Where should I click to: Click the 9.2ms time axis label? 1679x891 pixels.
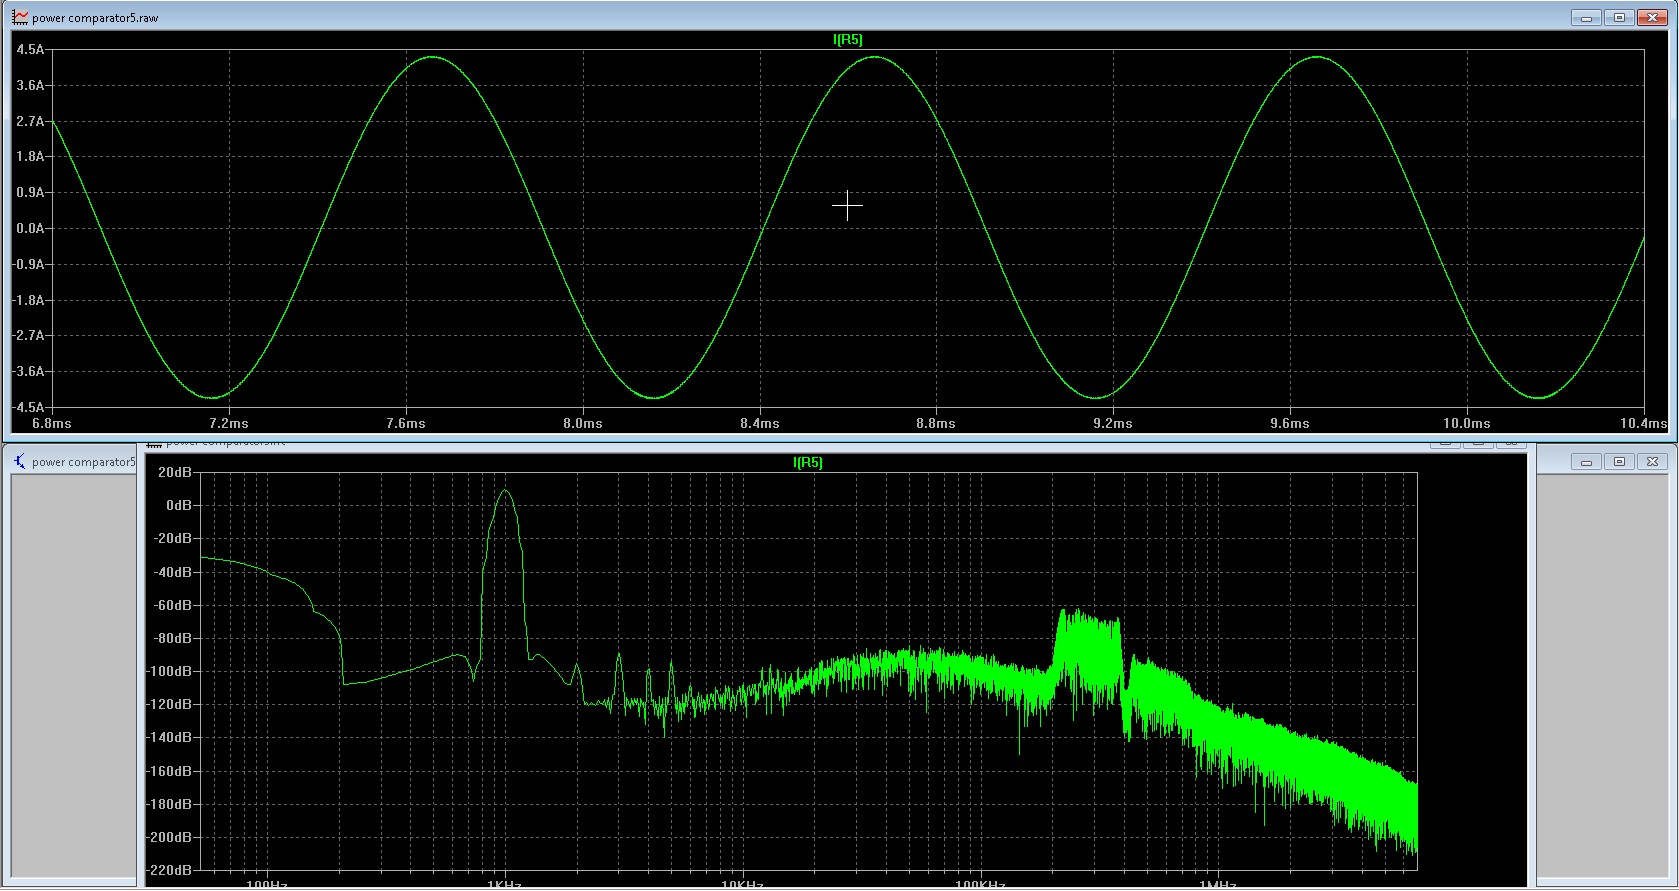1113,424
